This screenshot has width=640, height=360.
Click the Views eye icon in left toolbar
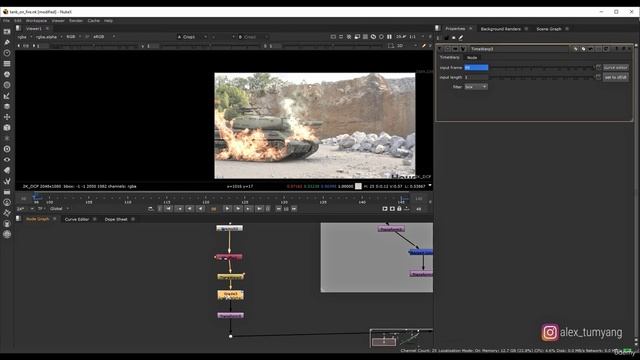pos(7,160)
